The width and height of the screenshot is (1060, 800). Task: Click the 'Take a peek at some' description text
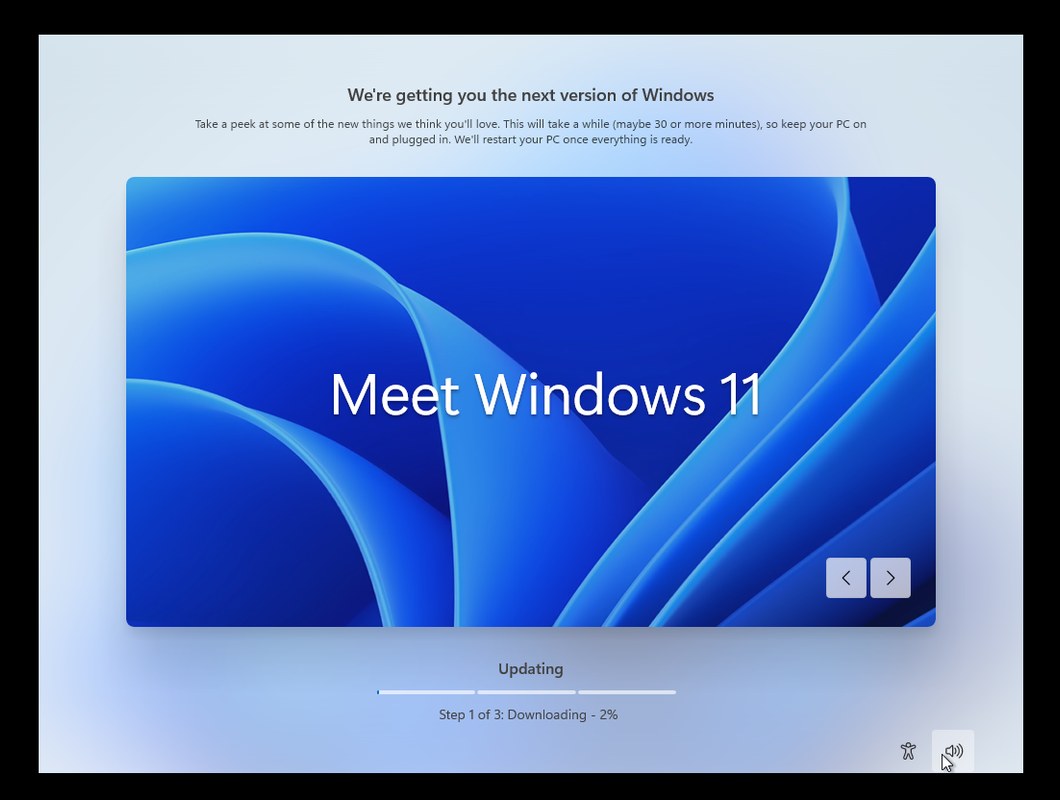click(x=531, y=132)
